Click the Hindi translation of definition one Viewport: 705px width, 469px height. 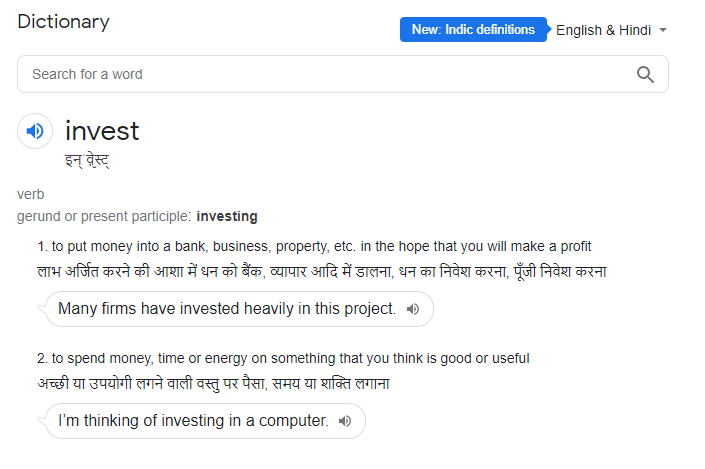point(322,271)
